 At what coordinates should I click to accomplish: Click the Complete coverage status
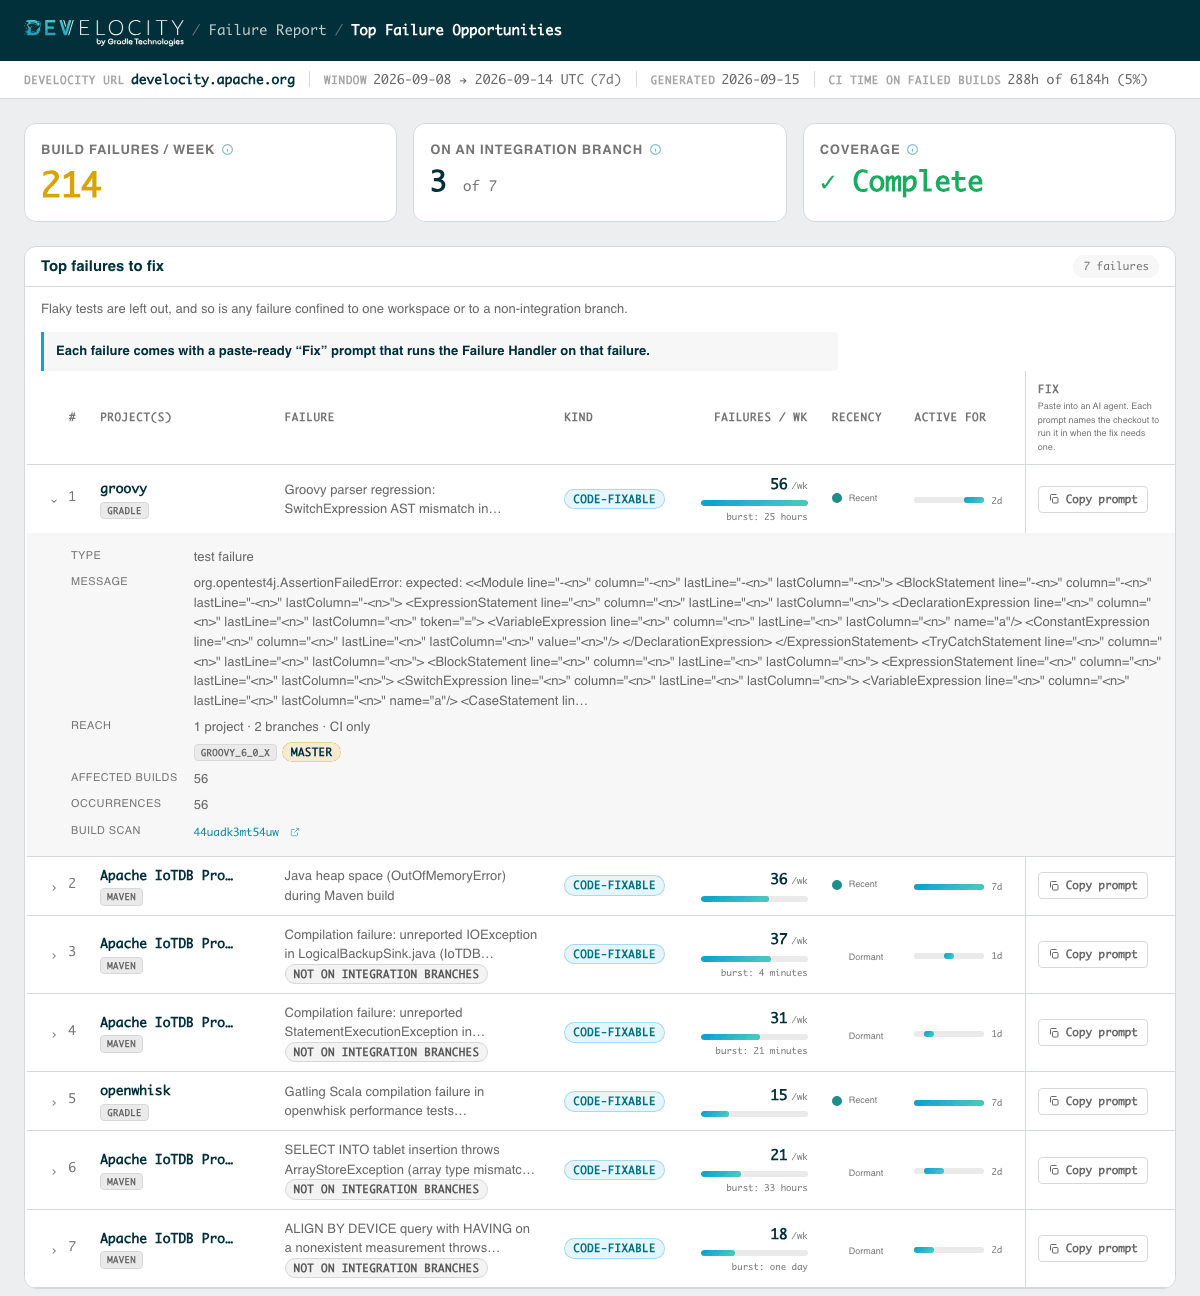[x=902, y=182]
